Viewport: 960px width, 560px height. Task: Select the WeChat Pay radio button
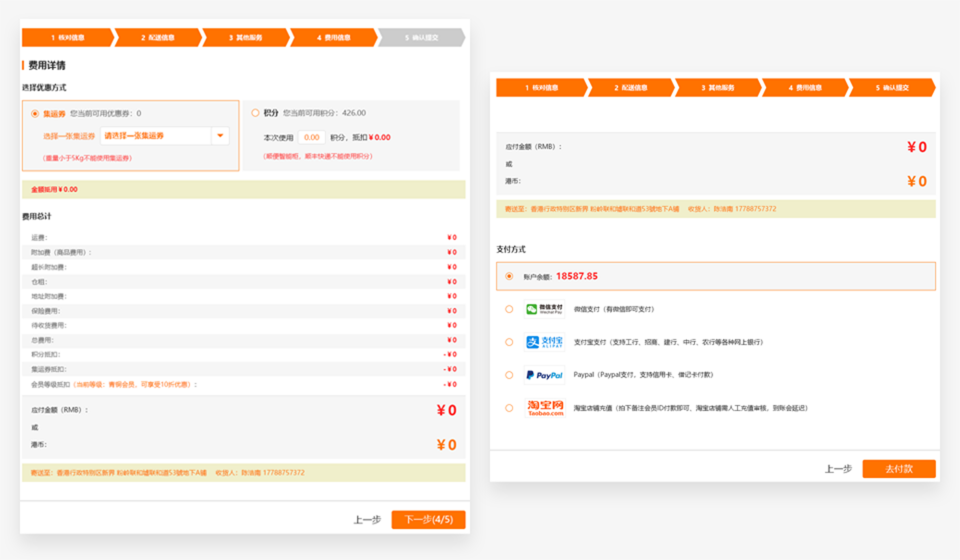click(509, 309)
